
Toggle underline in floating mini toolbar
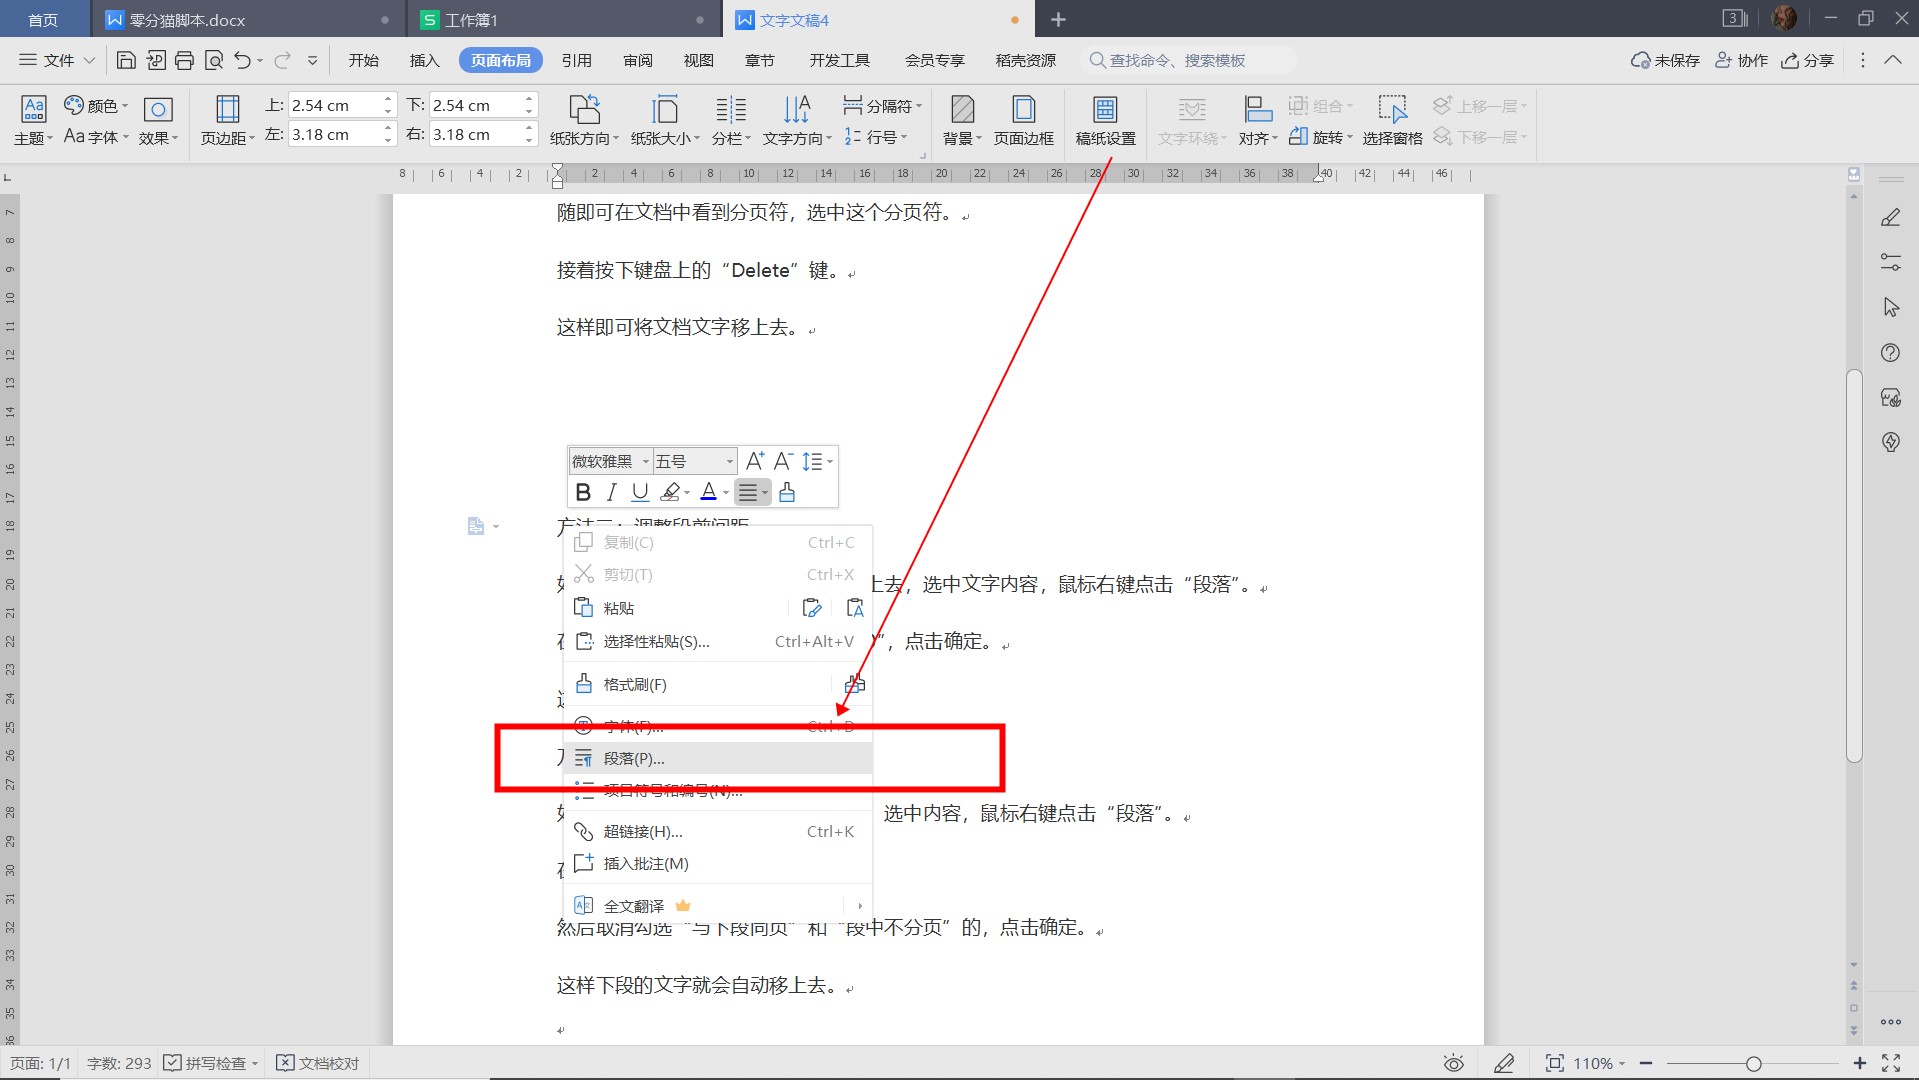coord(640,492)
